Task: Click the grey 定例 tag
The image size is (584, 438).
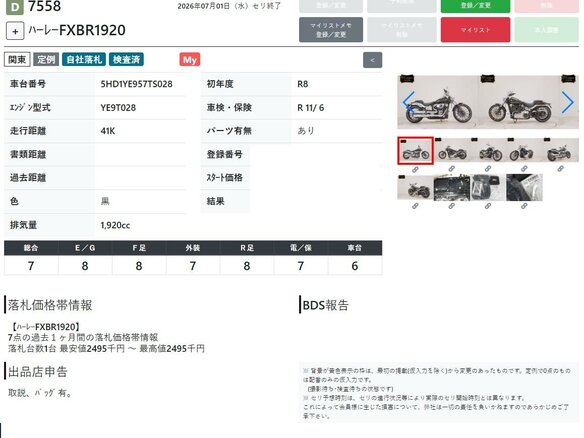Action: point(46,60)
